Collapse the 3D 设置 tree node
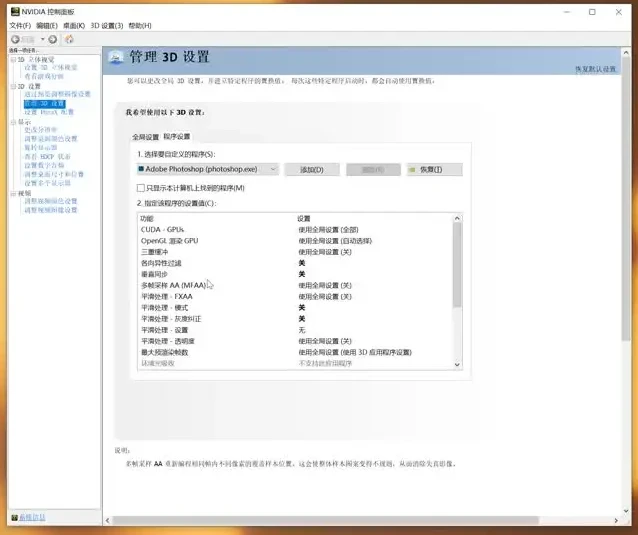Screen dimensions: 638x535 click(x=12, y=86)
